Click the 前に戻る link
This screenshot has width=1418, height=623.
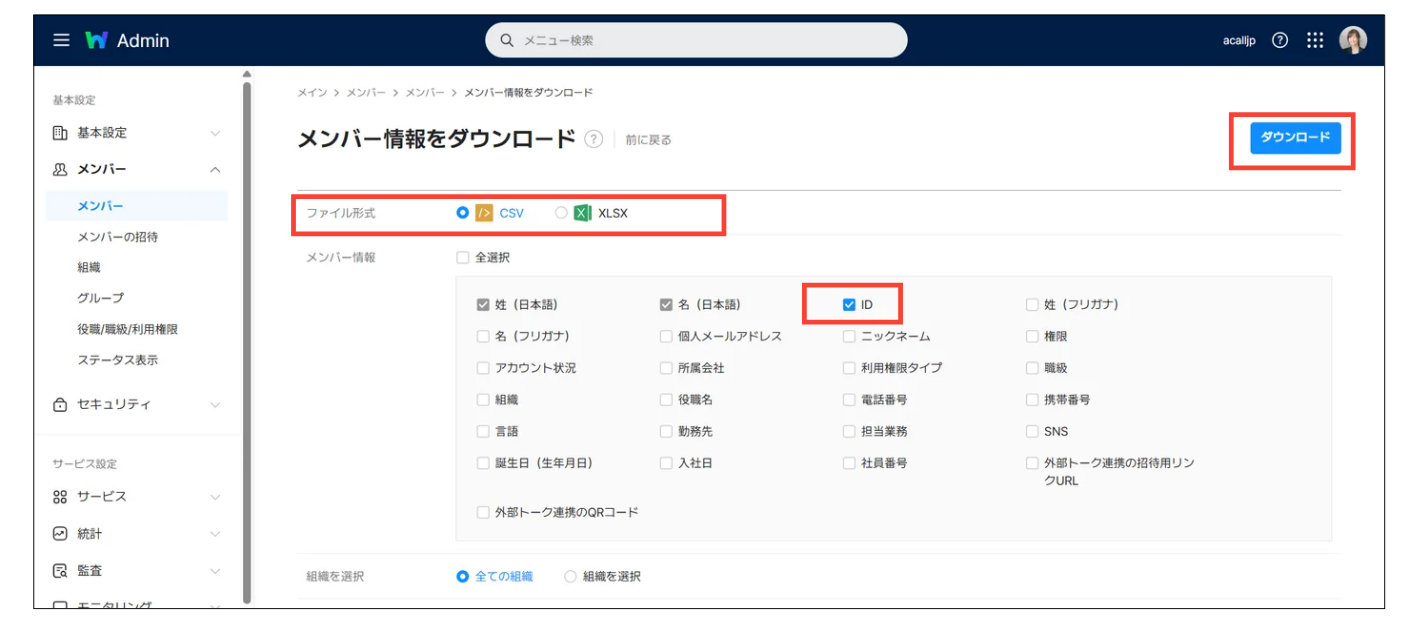tap(648, 140)
